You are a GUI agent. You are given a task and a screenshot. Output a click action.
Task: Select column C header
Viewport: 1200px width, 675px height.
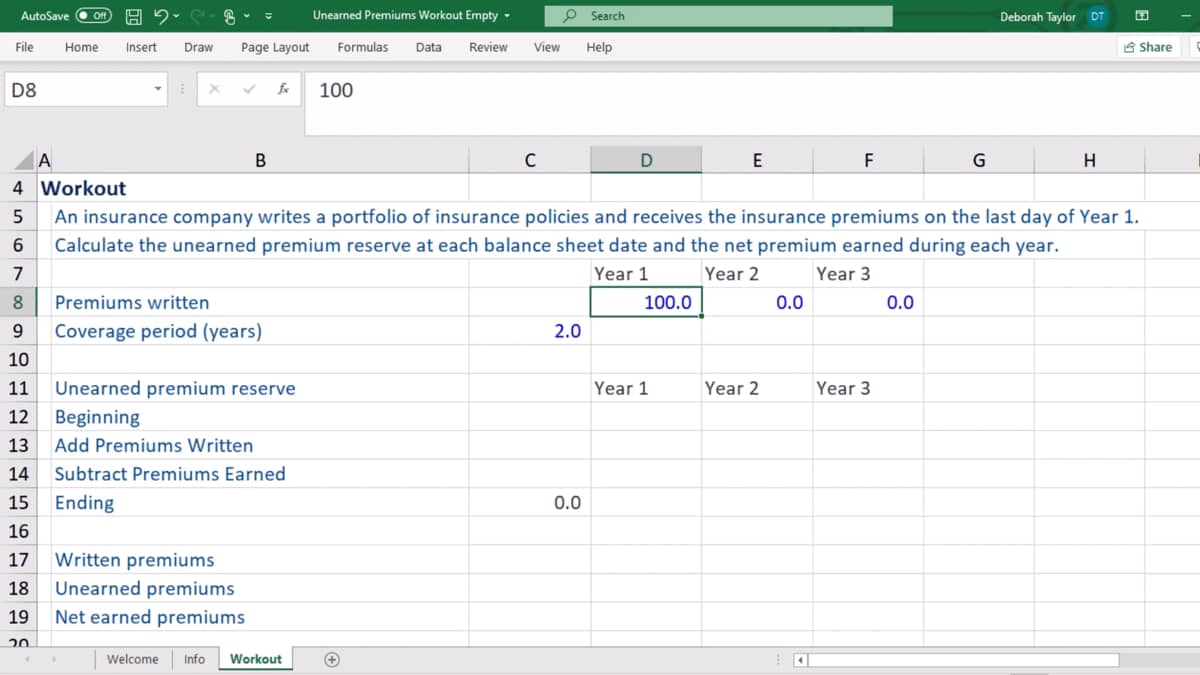click(x=529, y=160)
